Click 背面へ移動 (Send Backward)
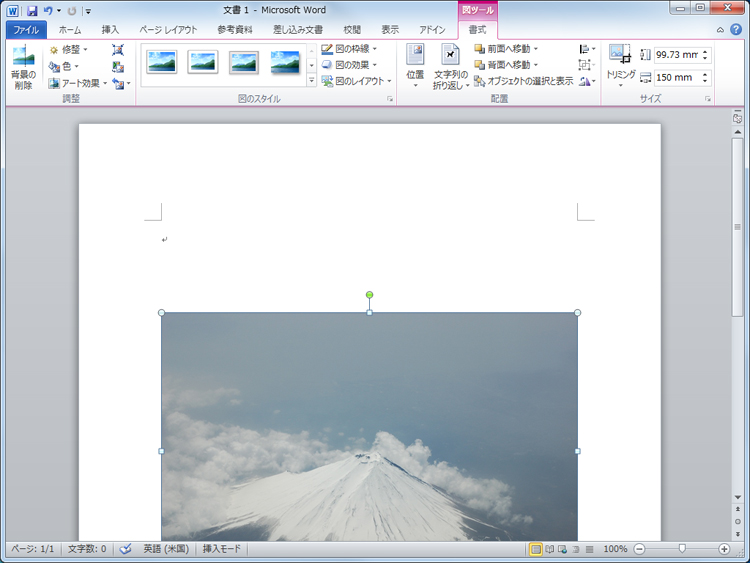 (505, 65)
